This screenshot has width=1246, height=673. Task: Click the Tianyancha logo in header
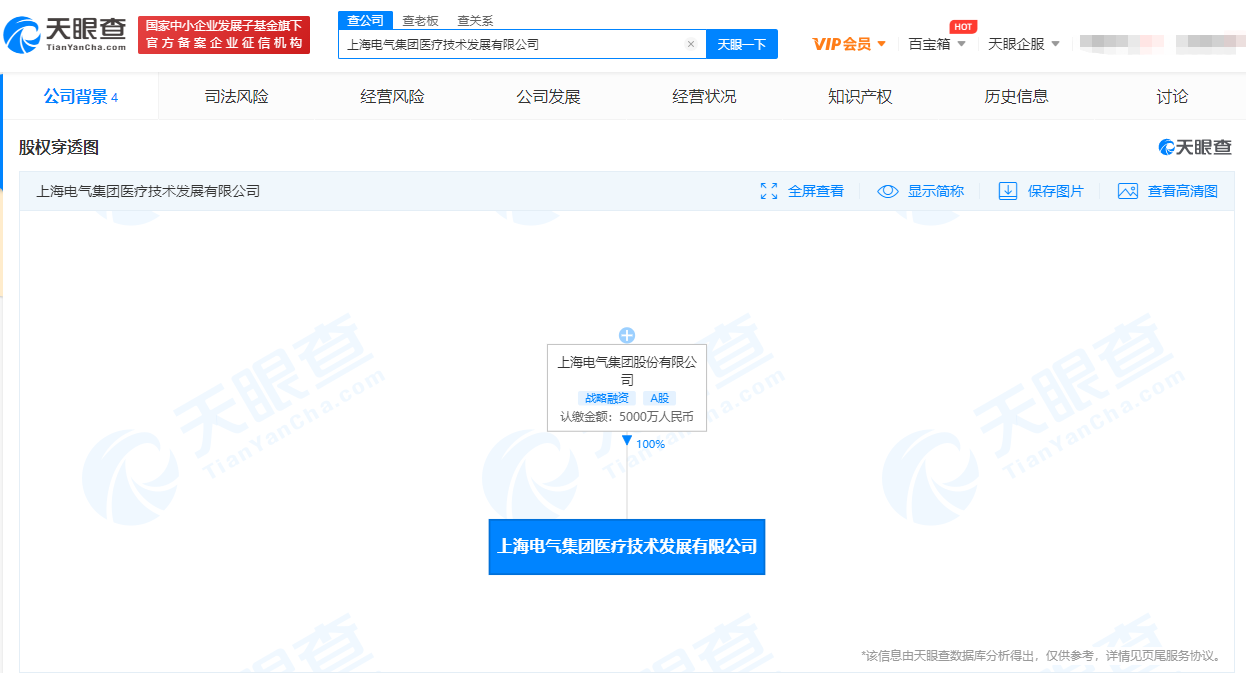[x=66, y=35]
